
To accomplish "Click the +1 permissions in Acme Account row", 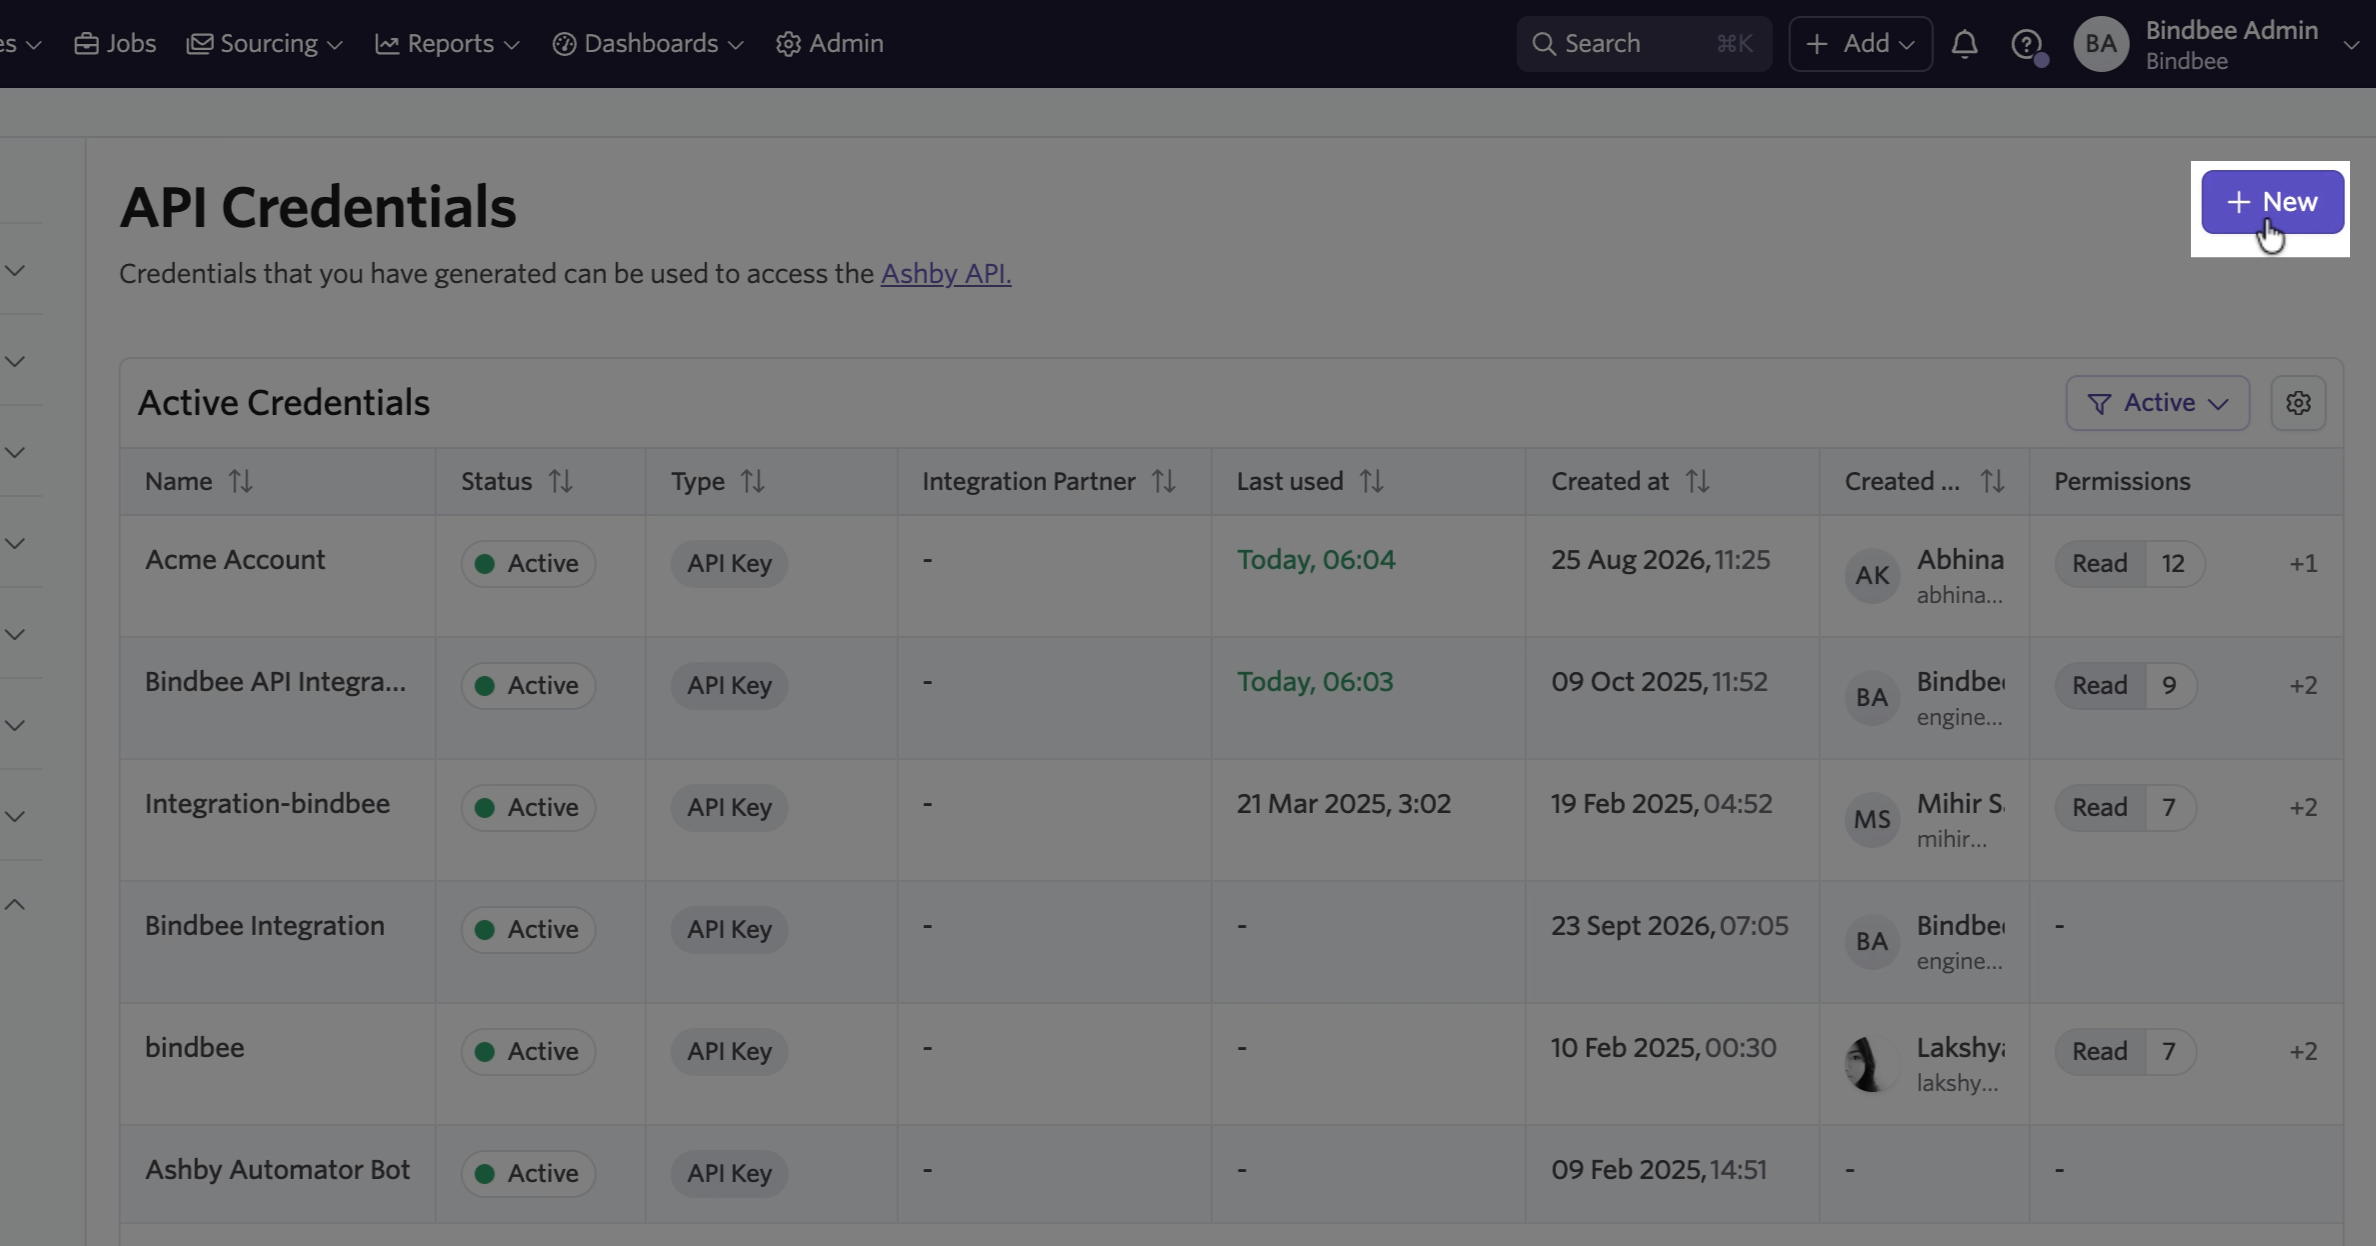I will [x=2303, y=563].
